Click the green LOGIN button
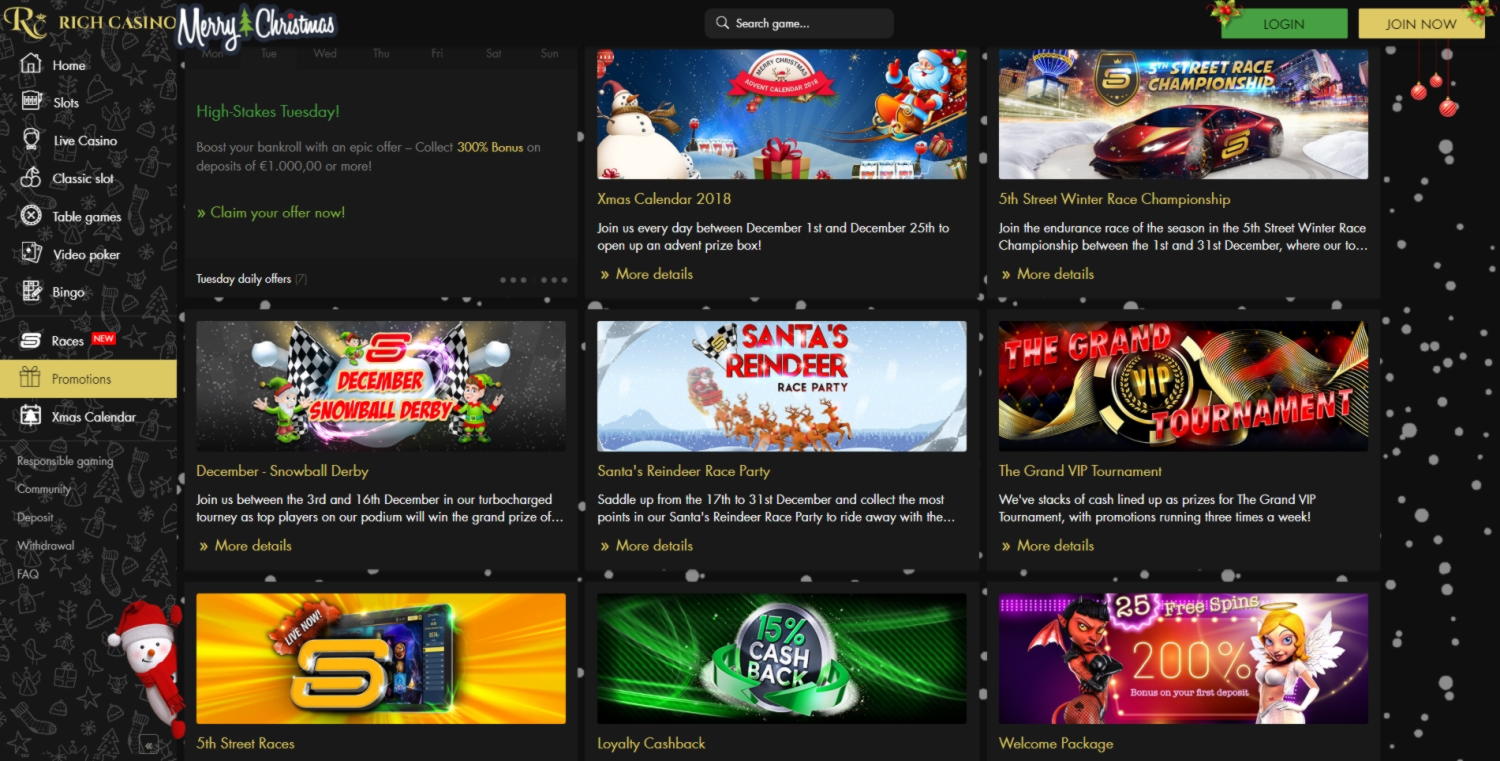This screenshot has width=1500, height=761. click(1283, 24)
